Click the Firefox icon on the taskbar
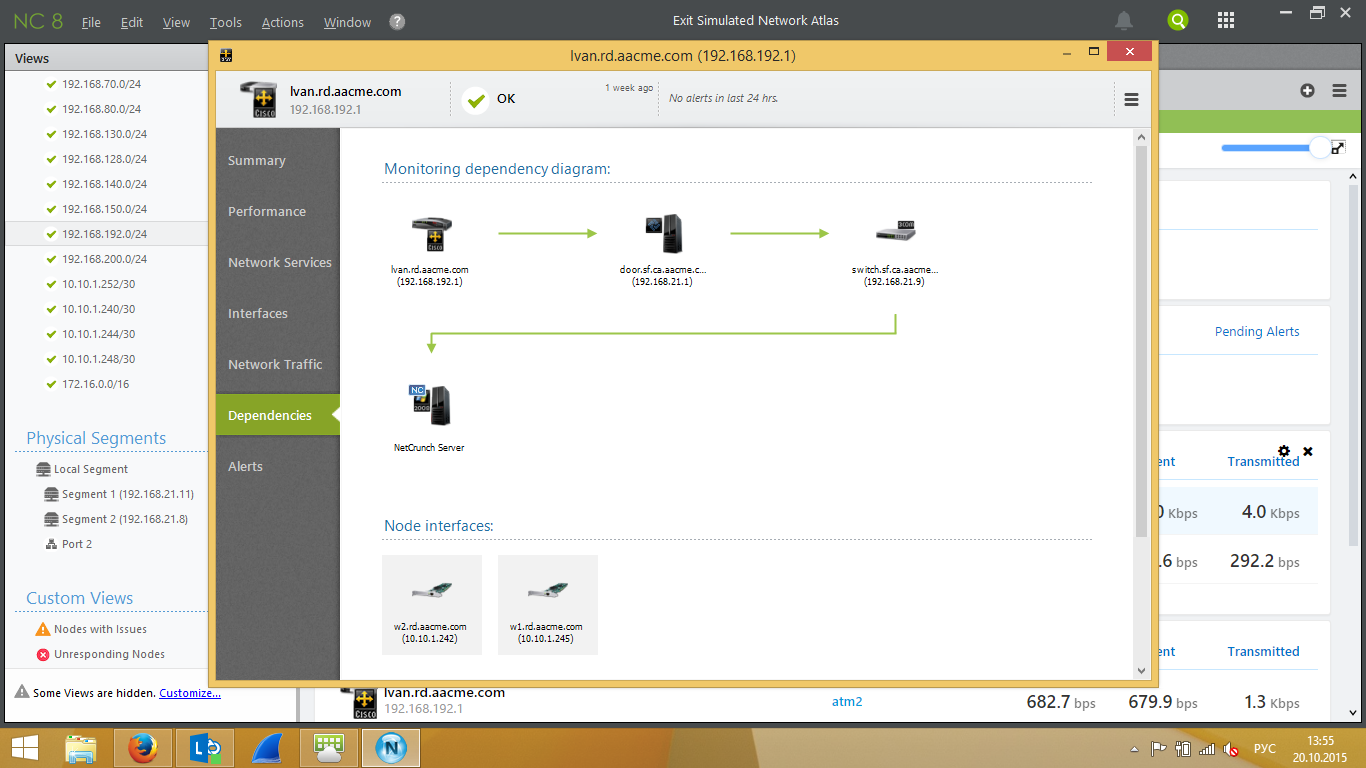 [x=141, y=747]
